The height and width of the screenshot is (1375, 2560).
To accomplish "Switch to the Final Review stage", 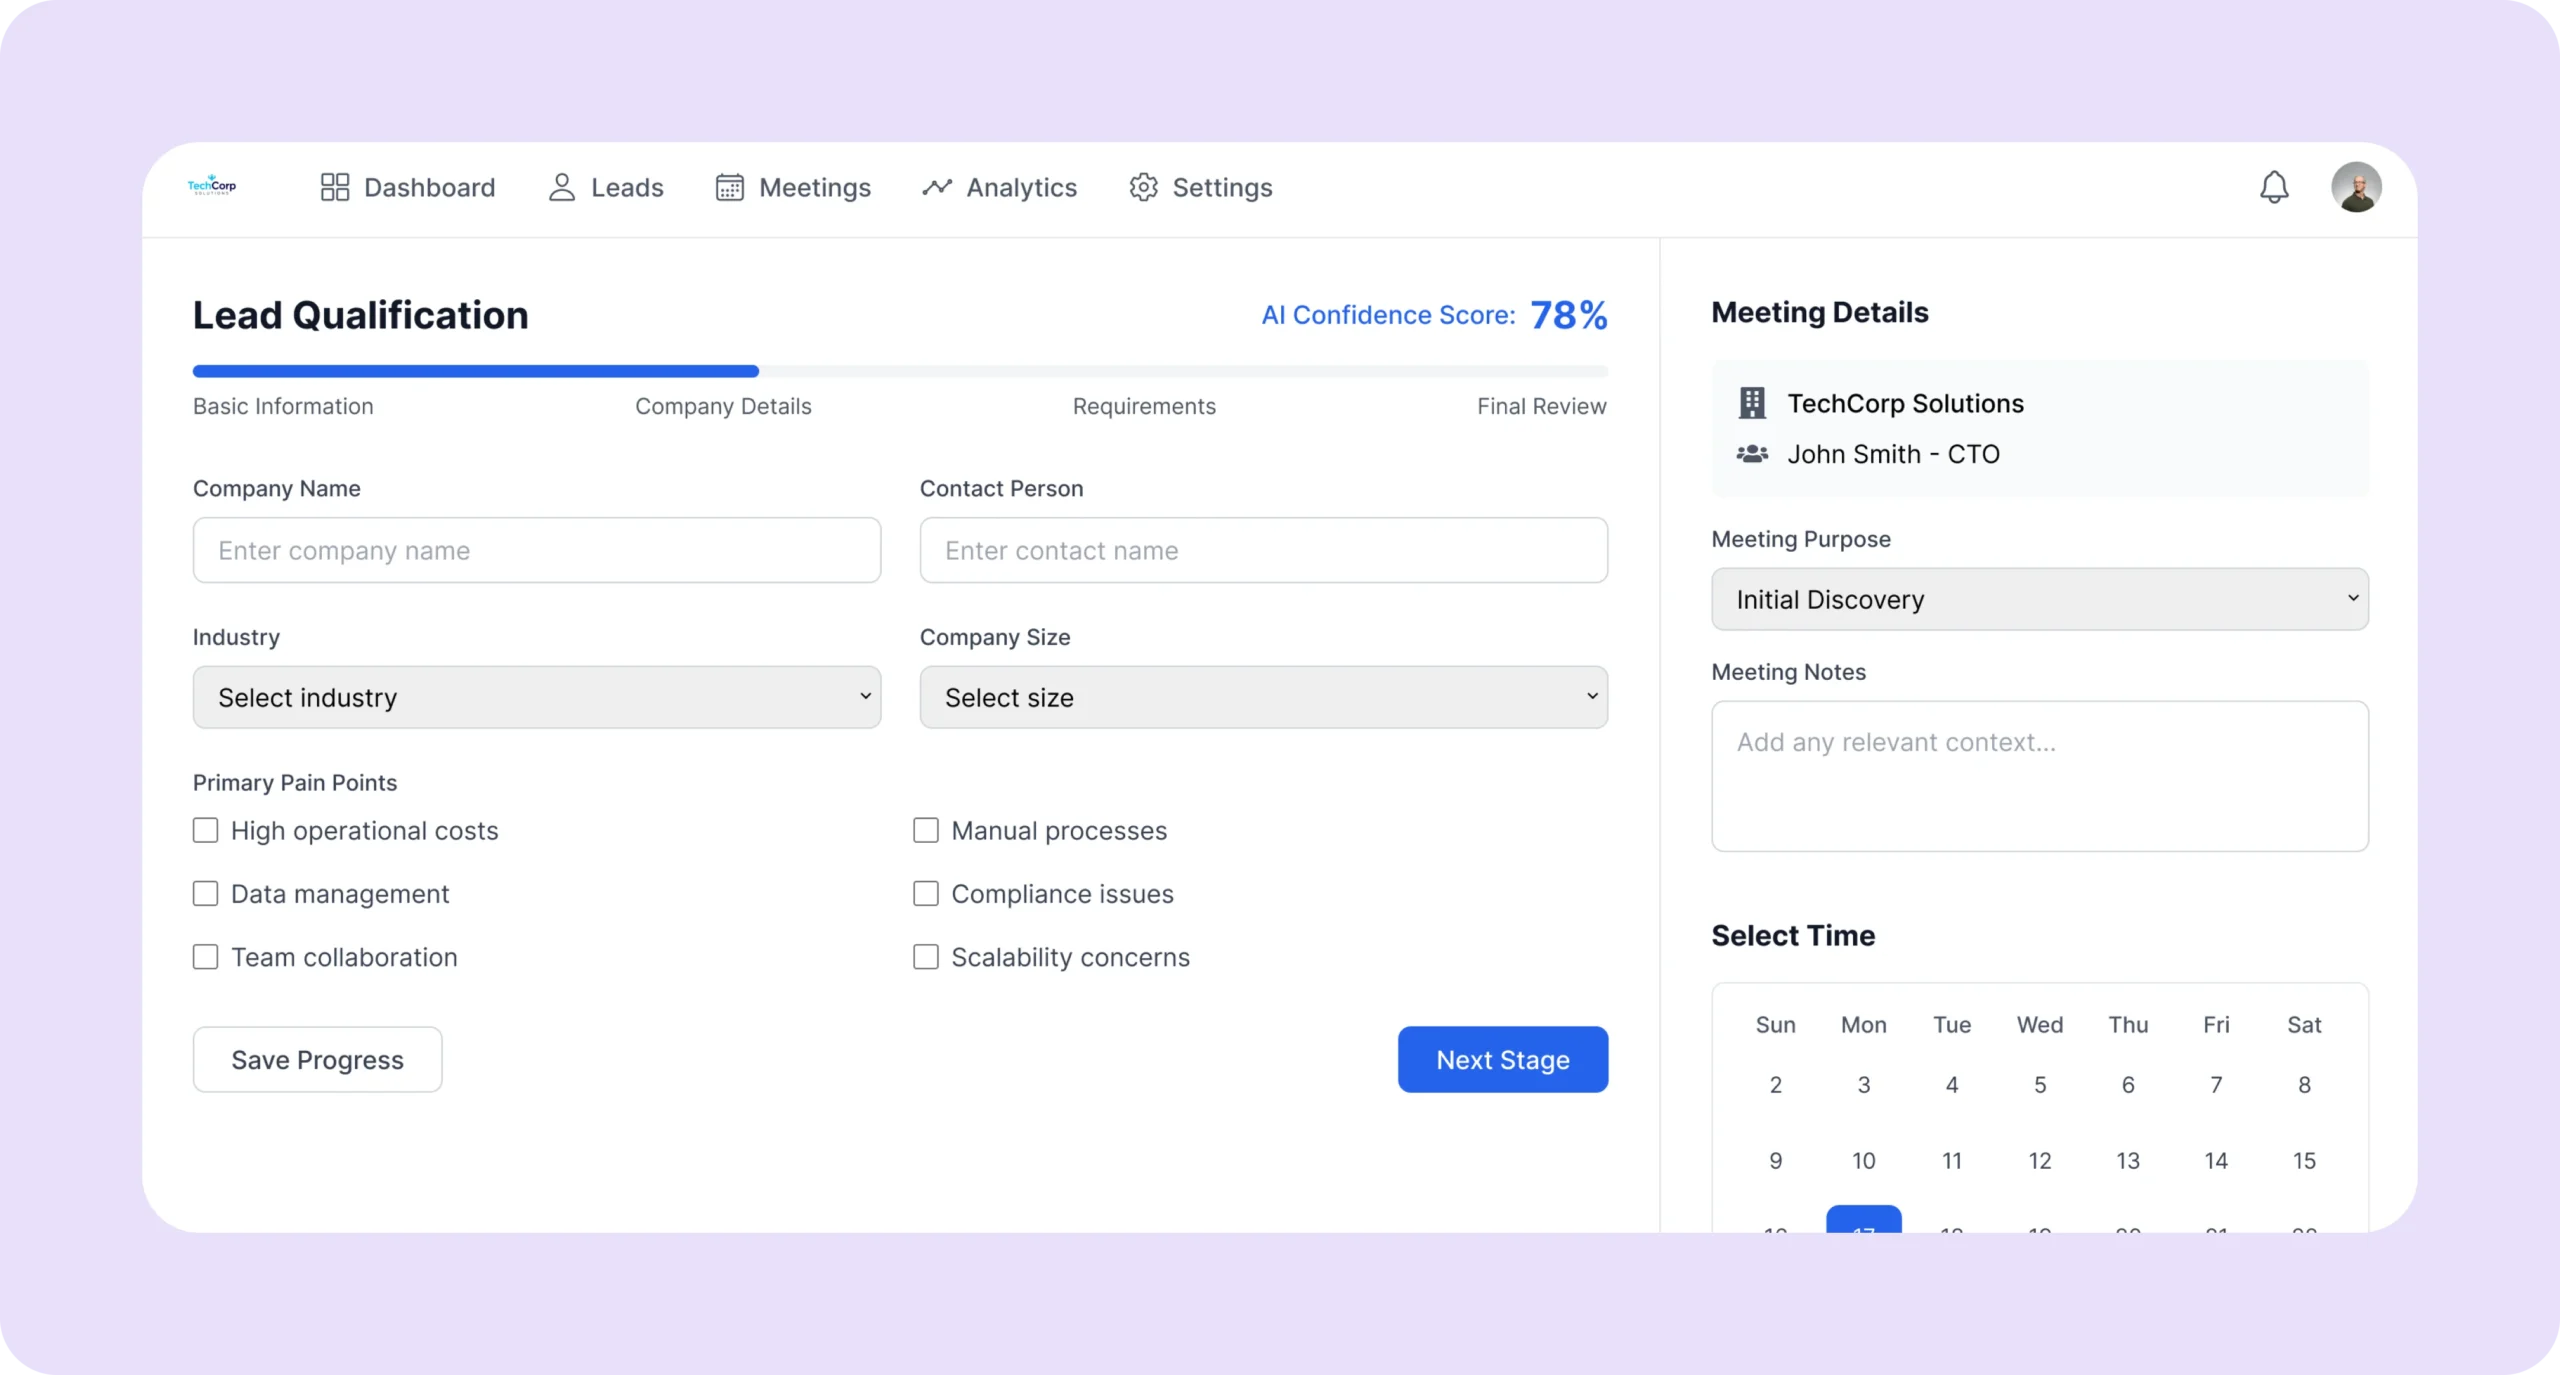I will tap(1541, 406).
